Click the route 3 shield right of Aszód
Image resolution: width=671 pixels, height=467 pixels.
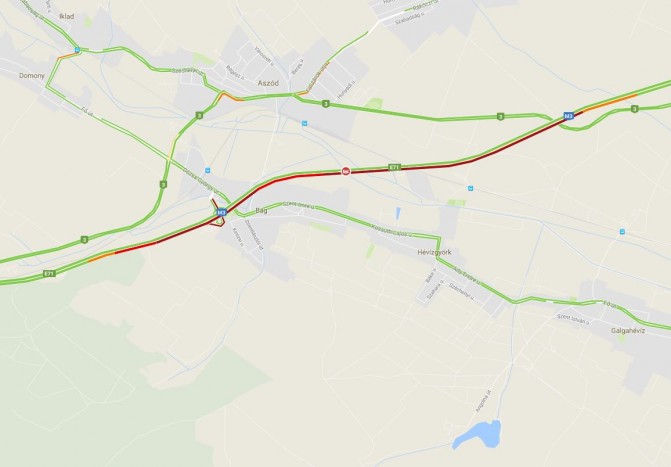[326, 104]
